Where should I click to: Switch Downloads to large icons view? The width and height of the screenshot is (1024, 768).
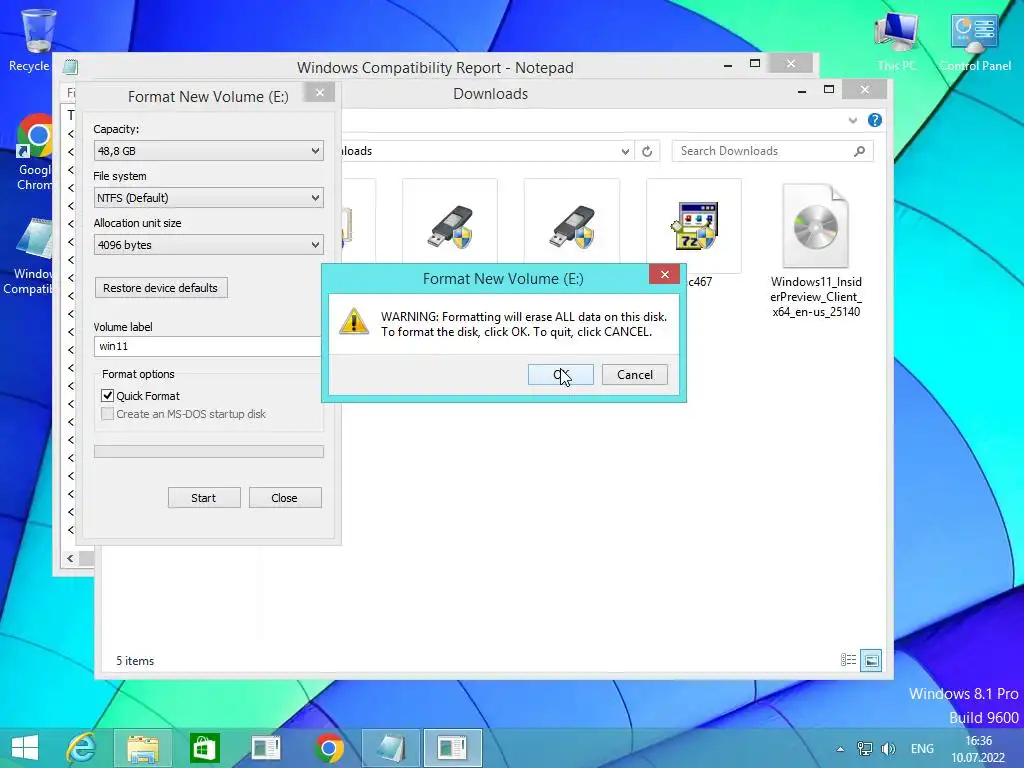pos(871,660)
